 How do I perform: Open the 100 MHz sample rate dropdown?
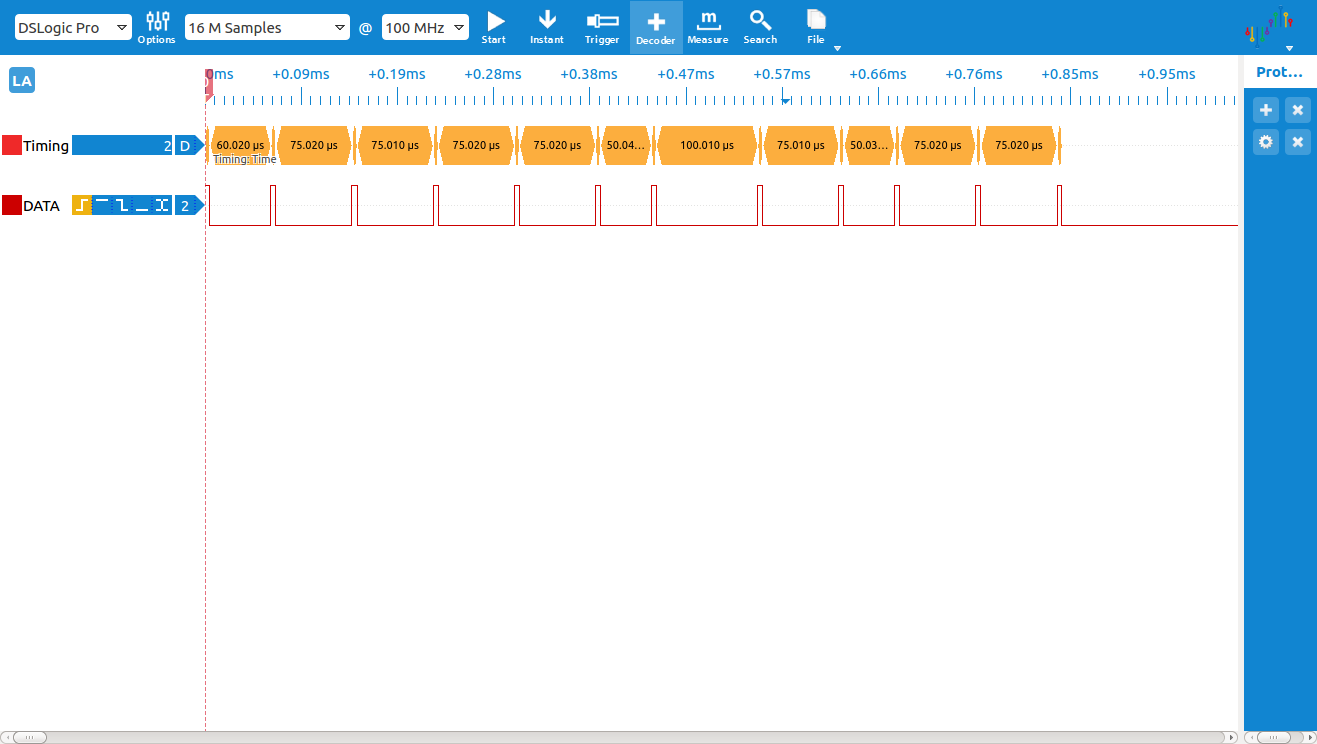(425, 28)
